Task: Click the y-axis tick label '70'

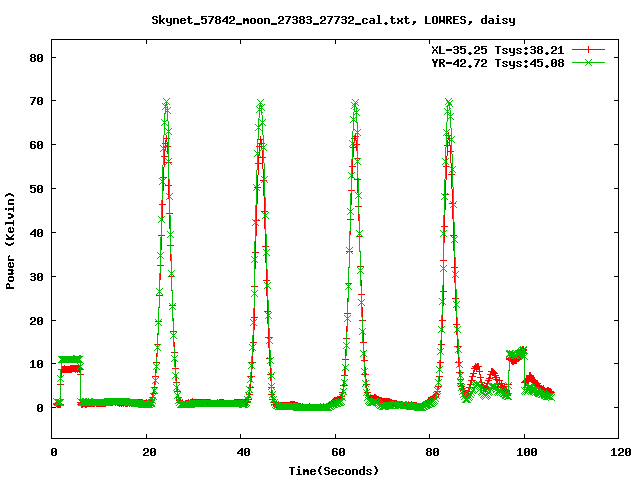Action: pos(36,101)
